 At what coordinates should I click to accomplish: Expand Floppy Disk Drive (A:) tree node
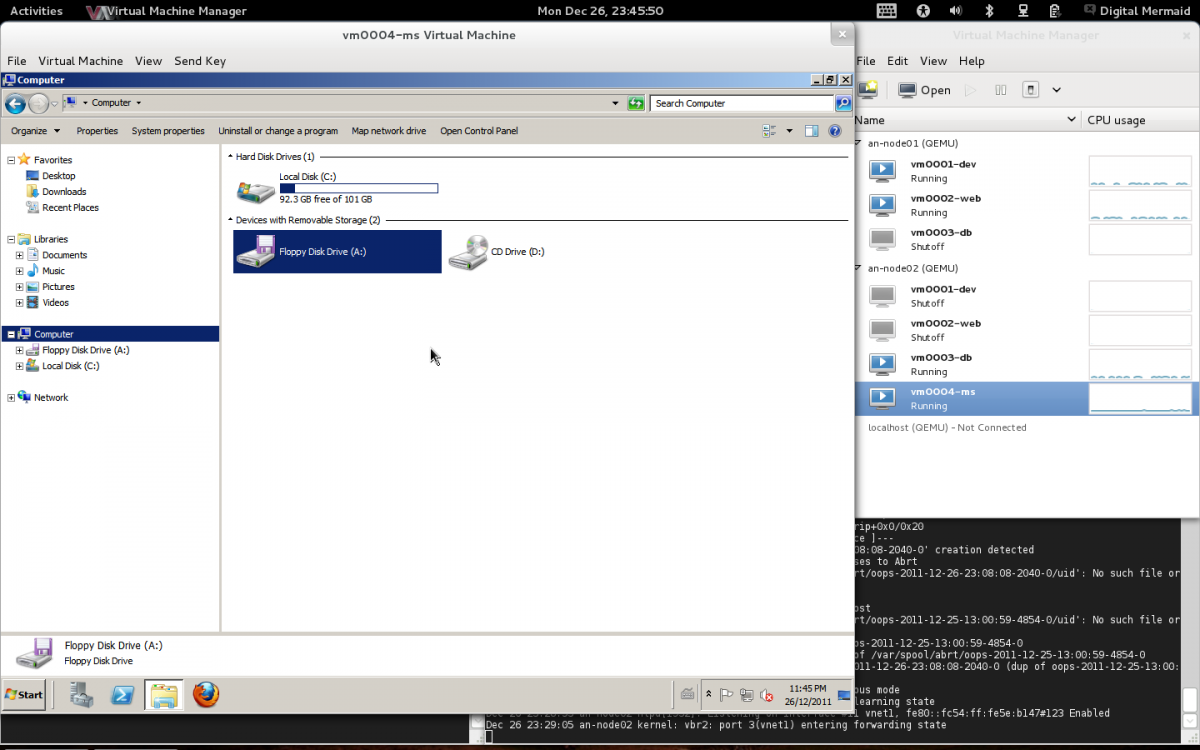click(19, 351)
